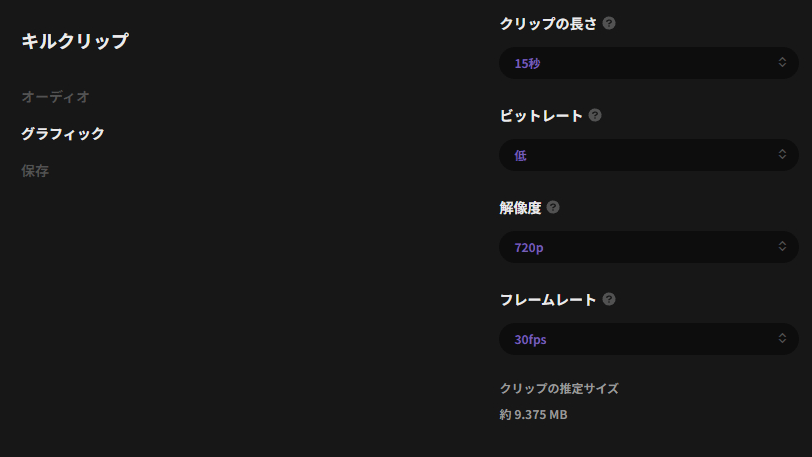Viewport: 812px width, 457px height.
Task: Click the help icon next to ビットレート
Action: coord(595,115)
